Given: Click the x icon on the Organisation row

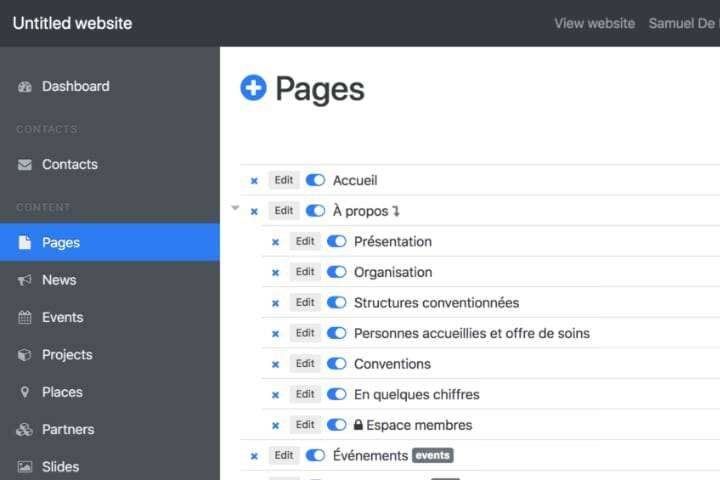Looking at the screenshot, I should tap(275, 273).
